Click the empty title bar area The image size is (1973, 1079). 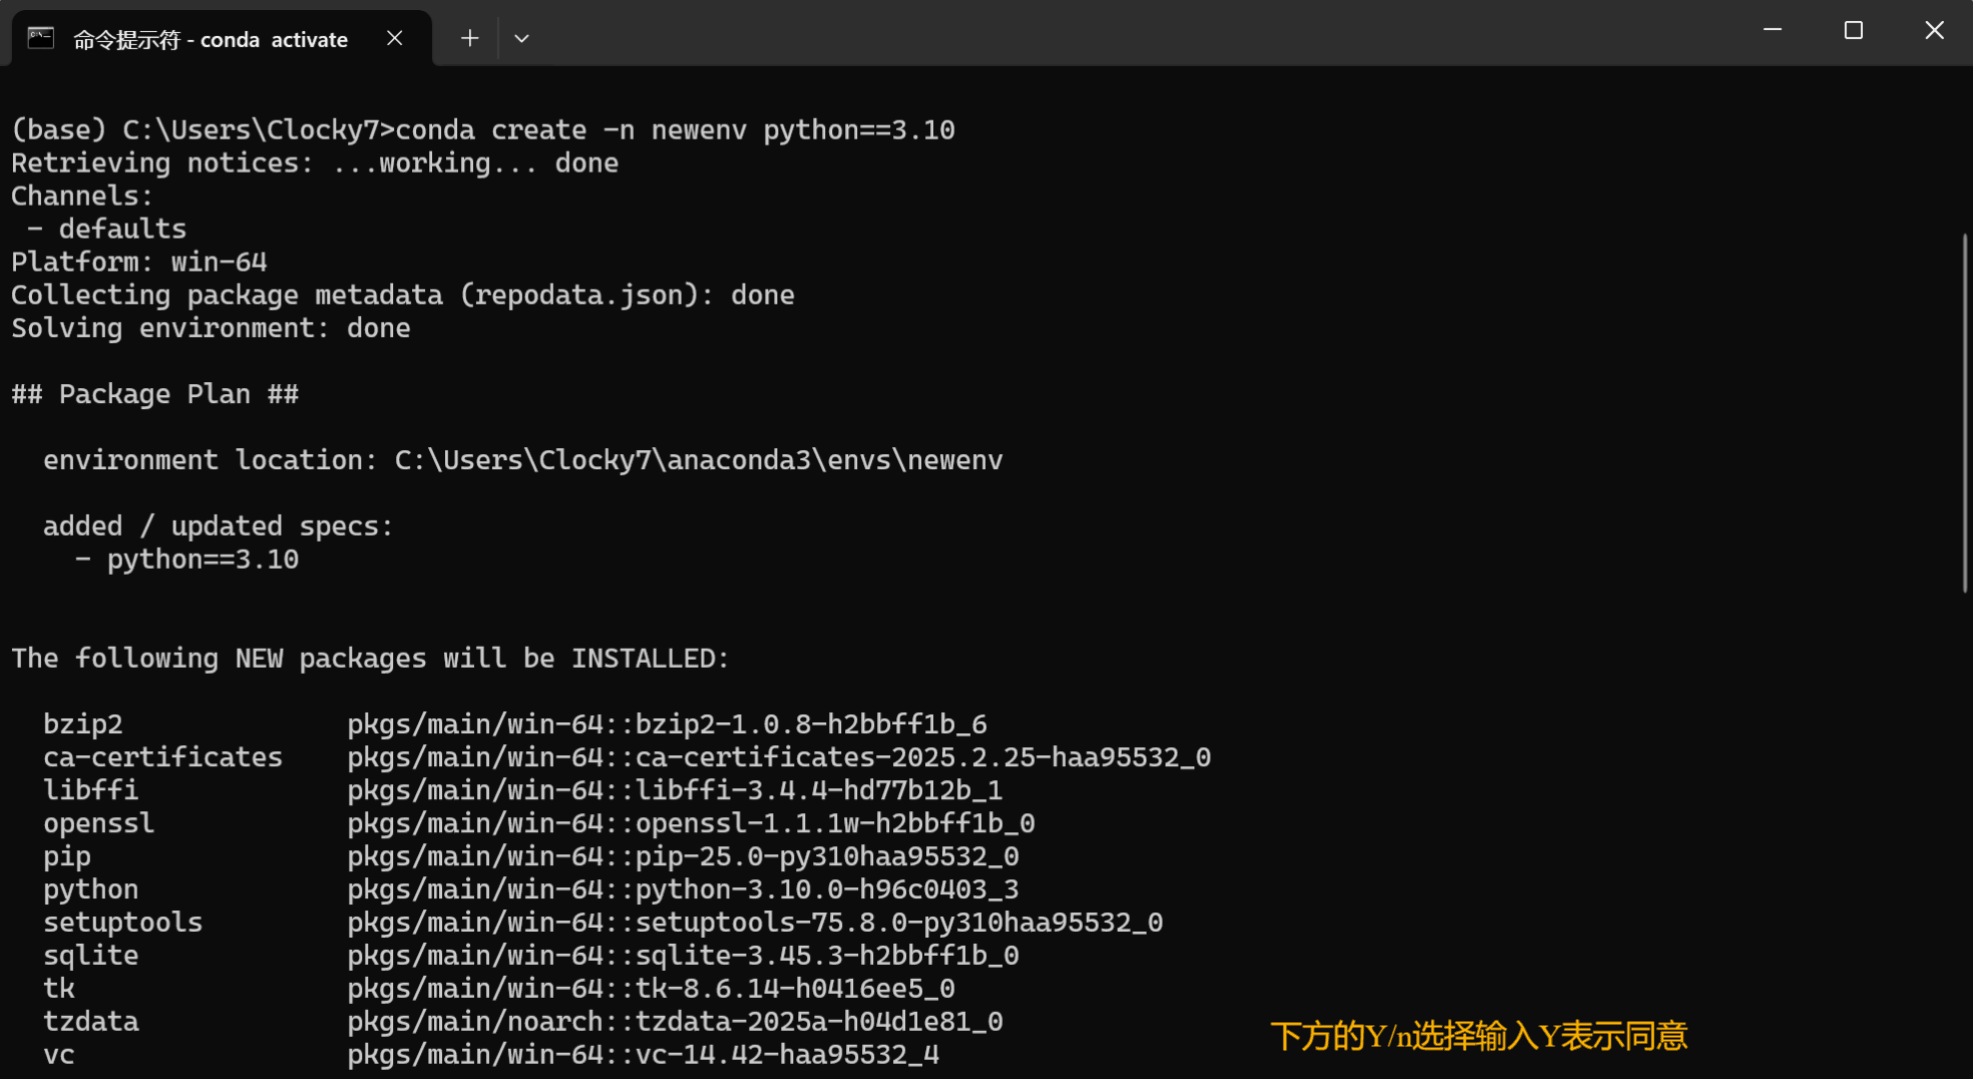point(1100,34)
